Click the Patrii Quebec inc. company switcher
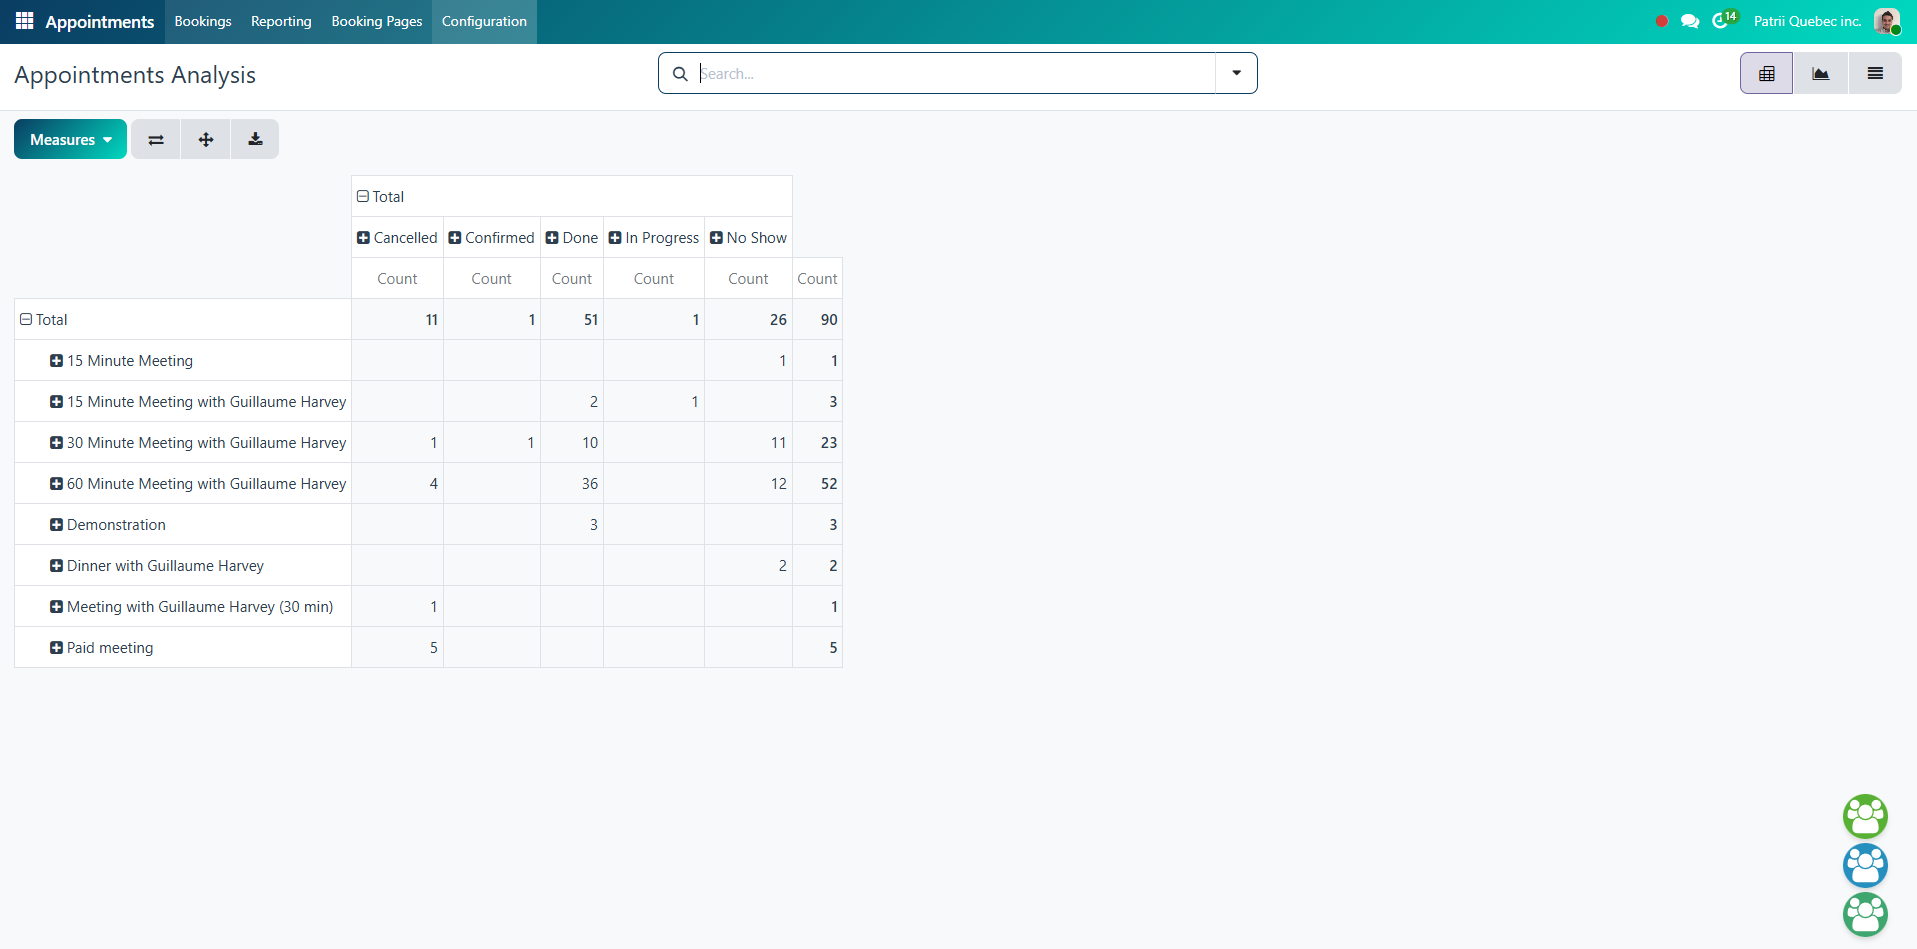 [1807, 21]
